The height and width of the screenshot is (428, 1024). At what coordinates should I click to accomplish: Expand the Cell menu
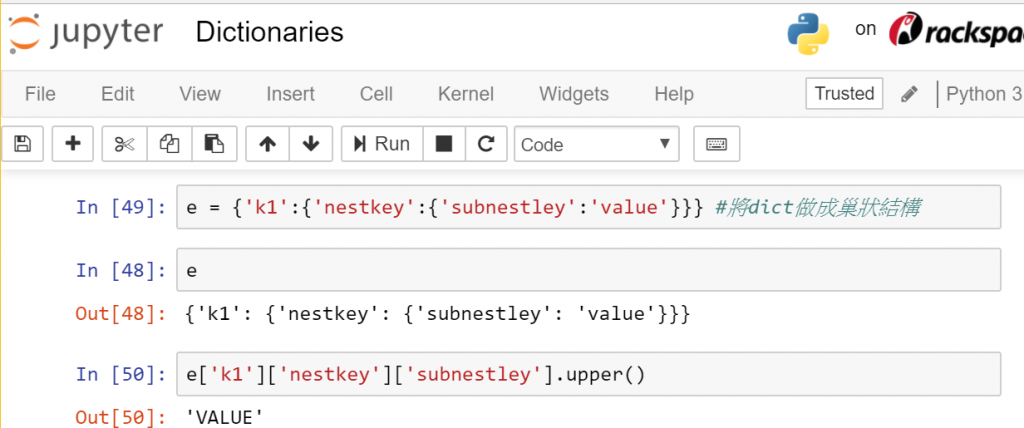point(376,94)
